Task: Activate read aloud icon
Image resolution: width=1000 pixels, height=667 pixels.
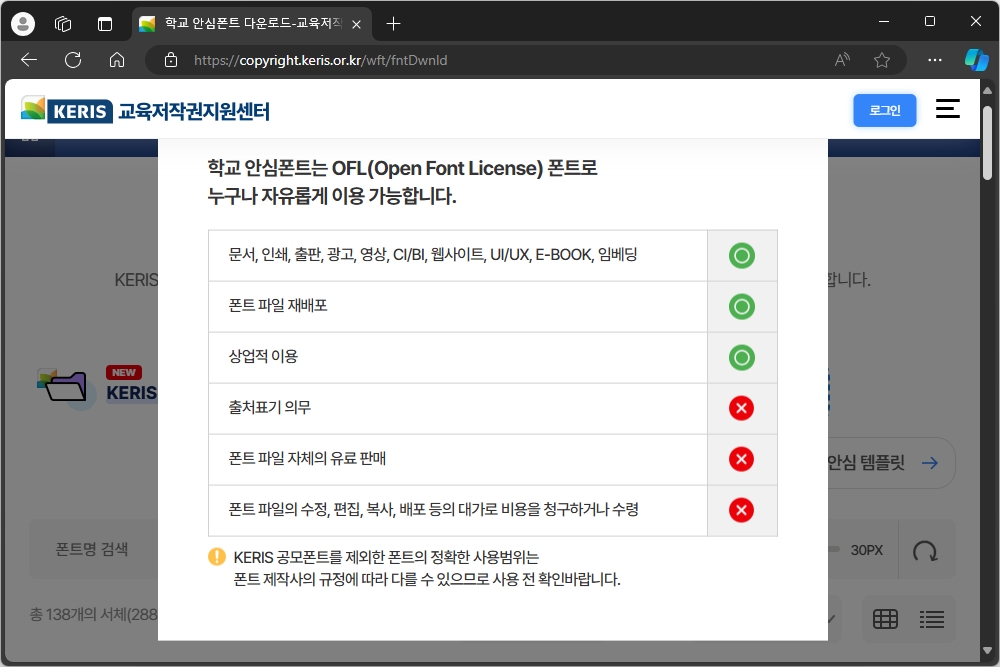Action: point(842,60)
